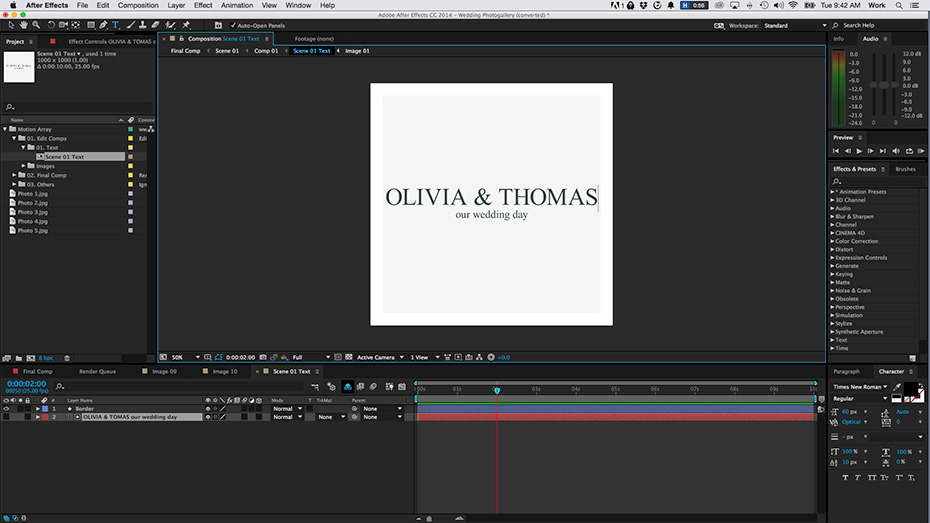Hide the Border layer with eye toggle
The width and height of the screenshot is (930, 523).
tap(6, 409)
